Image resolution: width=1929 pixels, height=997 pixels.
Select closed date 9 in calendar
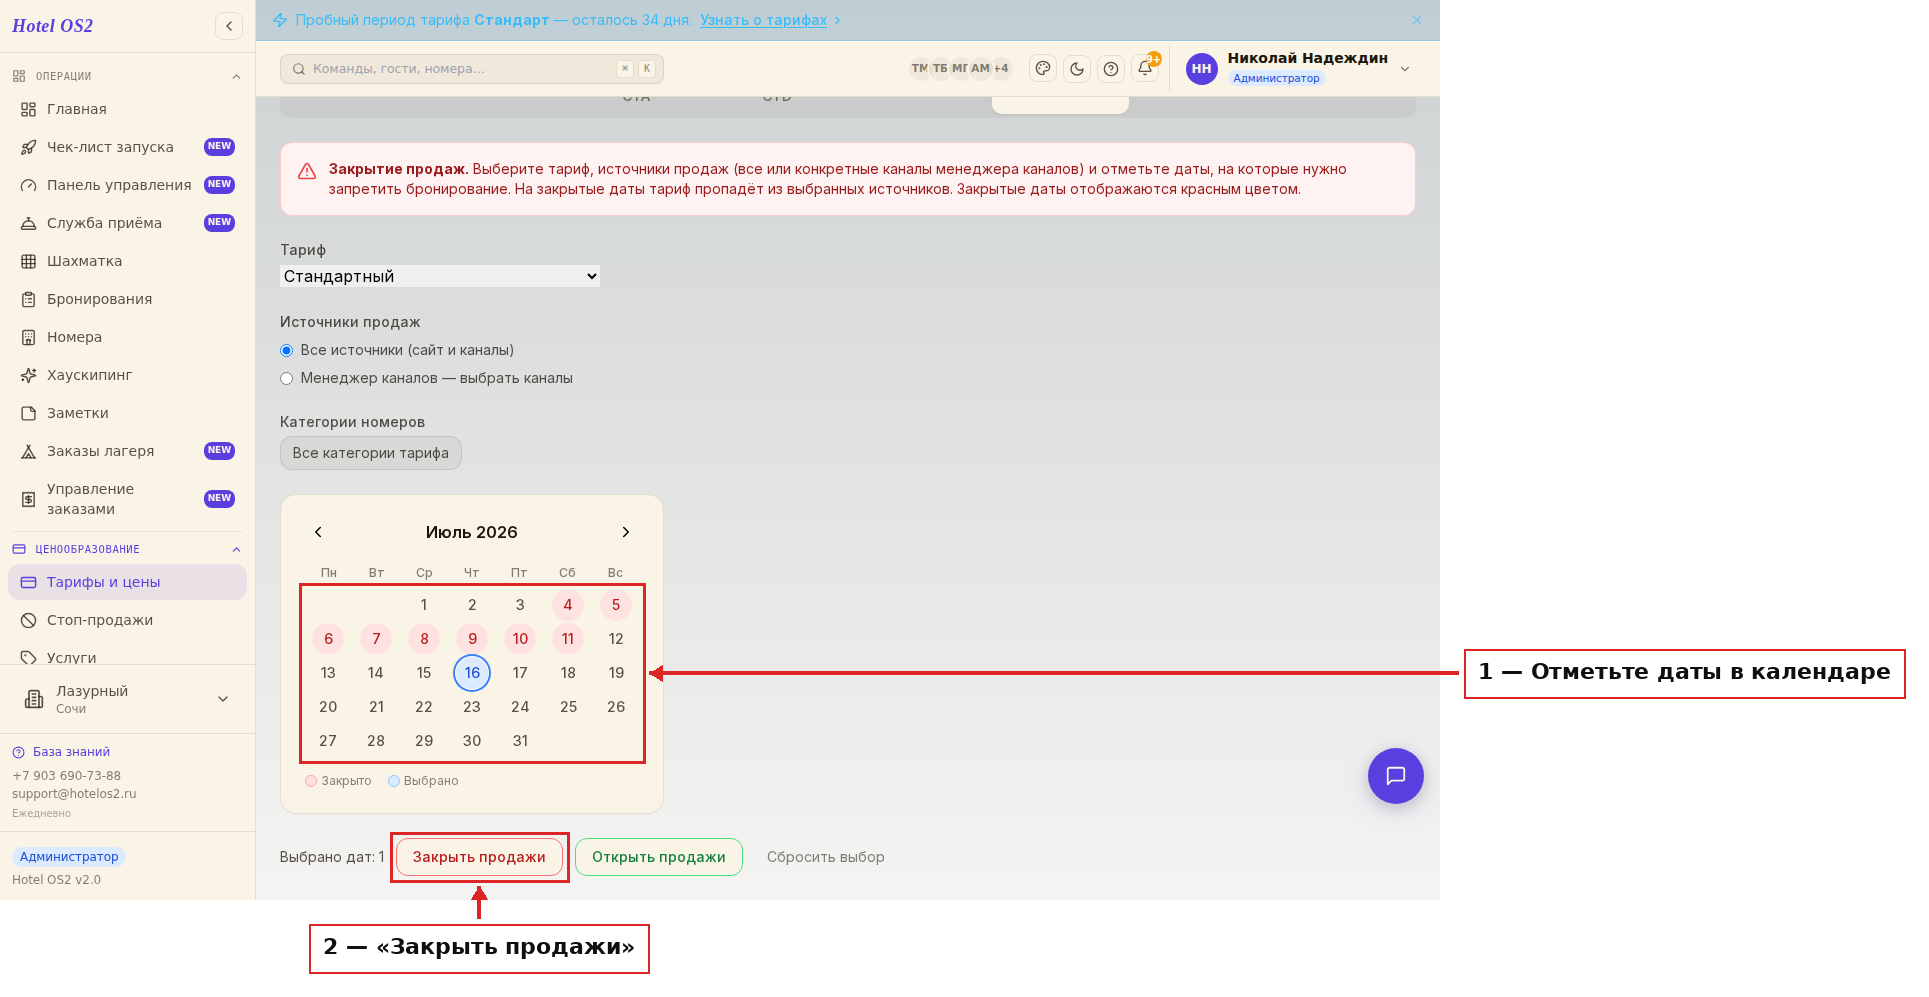(x=472, y=639)
